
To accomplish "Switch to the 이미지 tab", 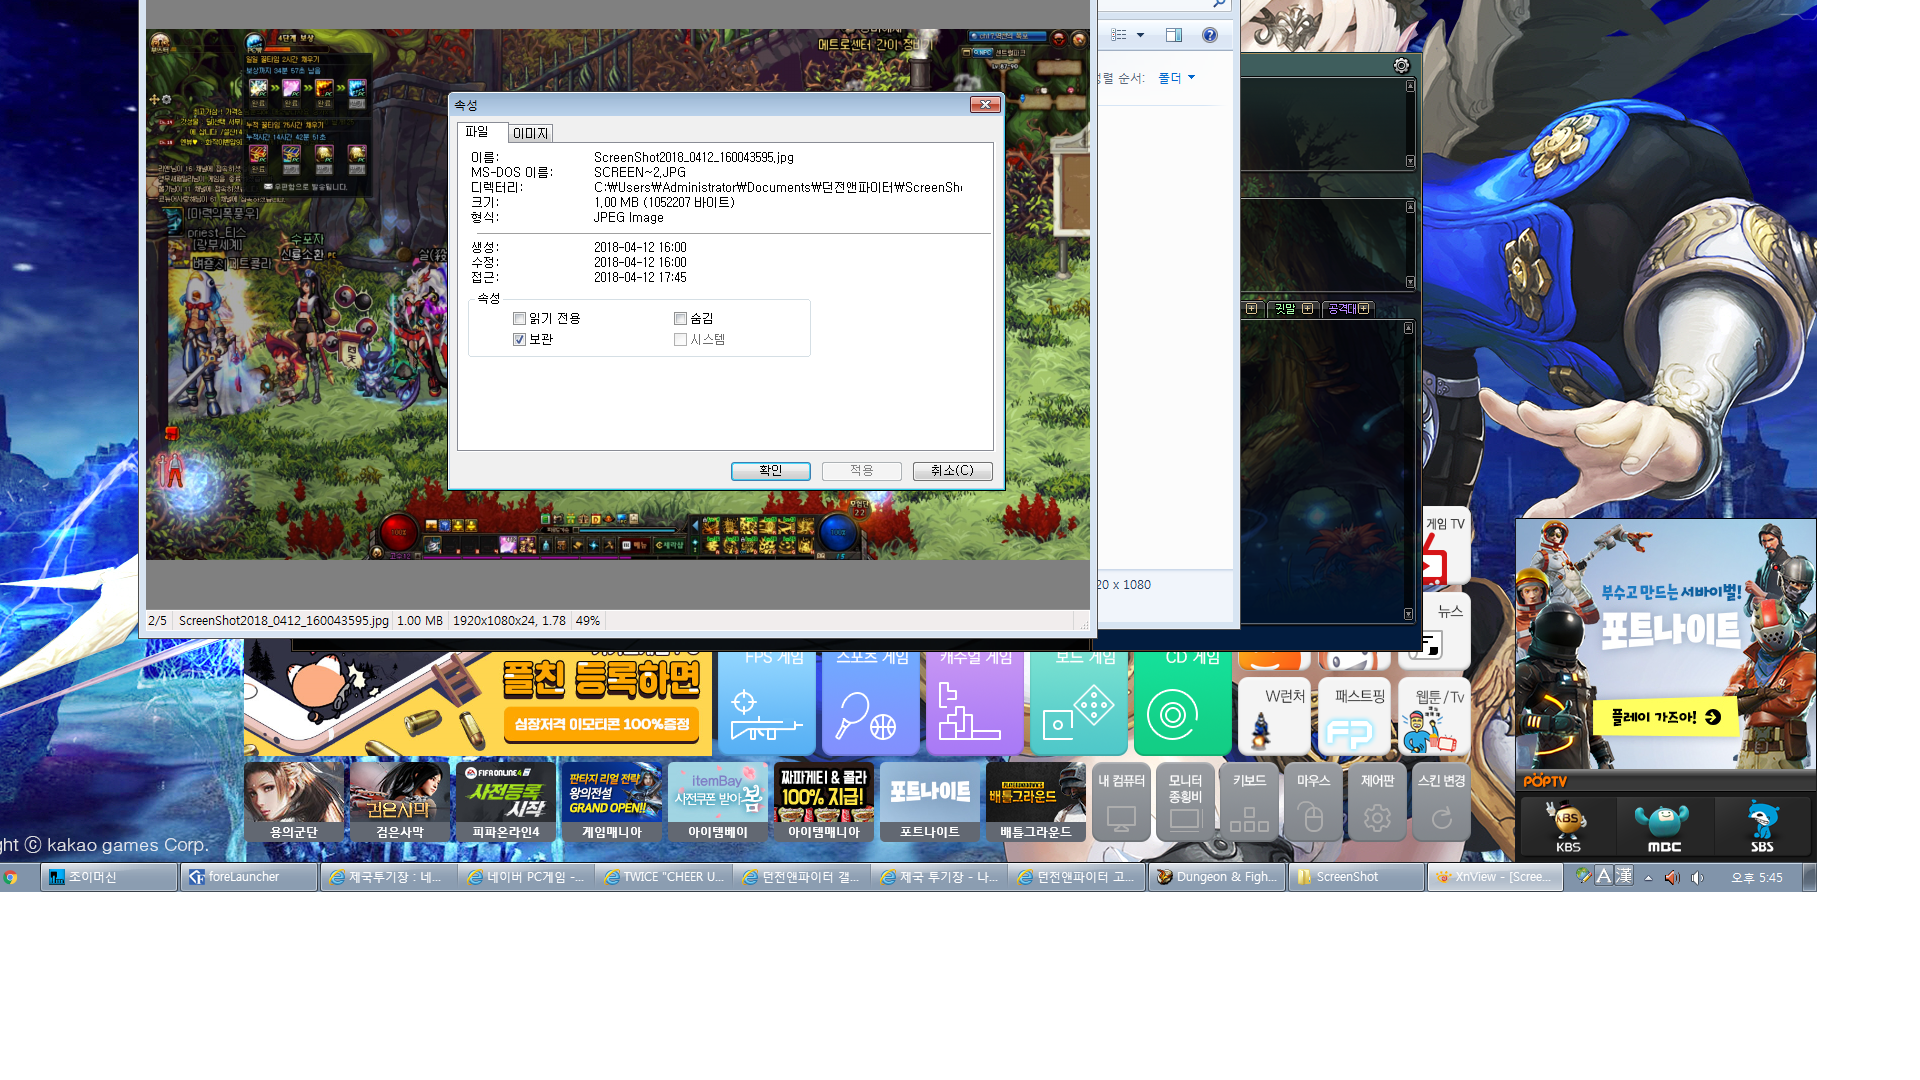I will tap(530, 133).
